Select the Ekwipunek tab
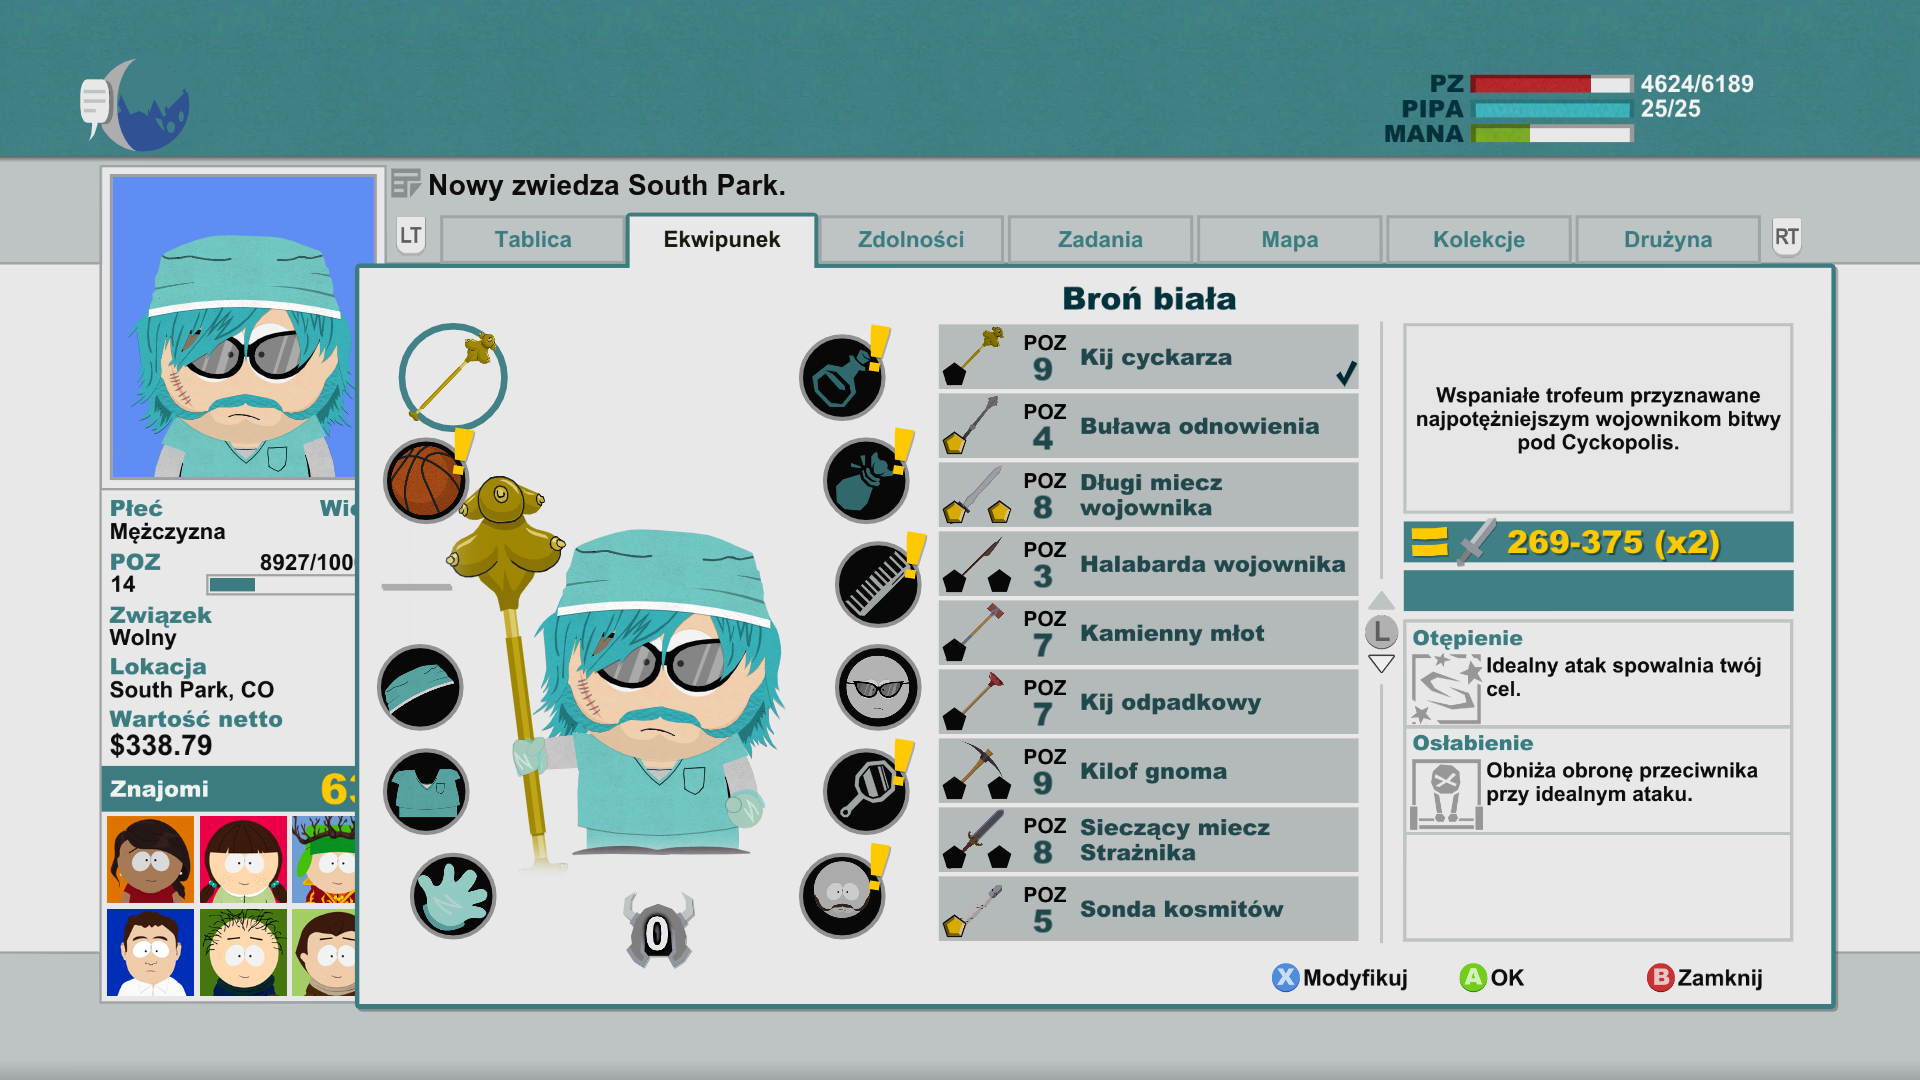 [722, 240]
